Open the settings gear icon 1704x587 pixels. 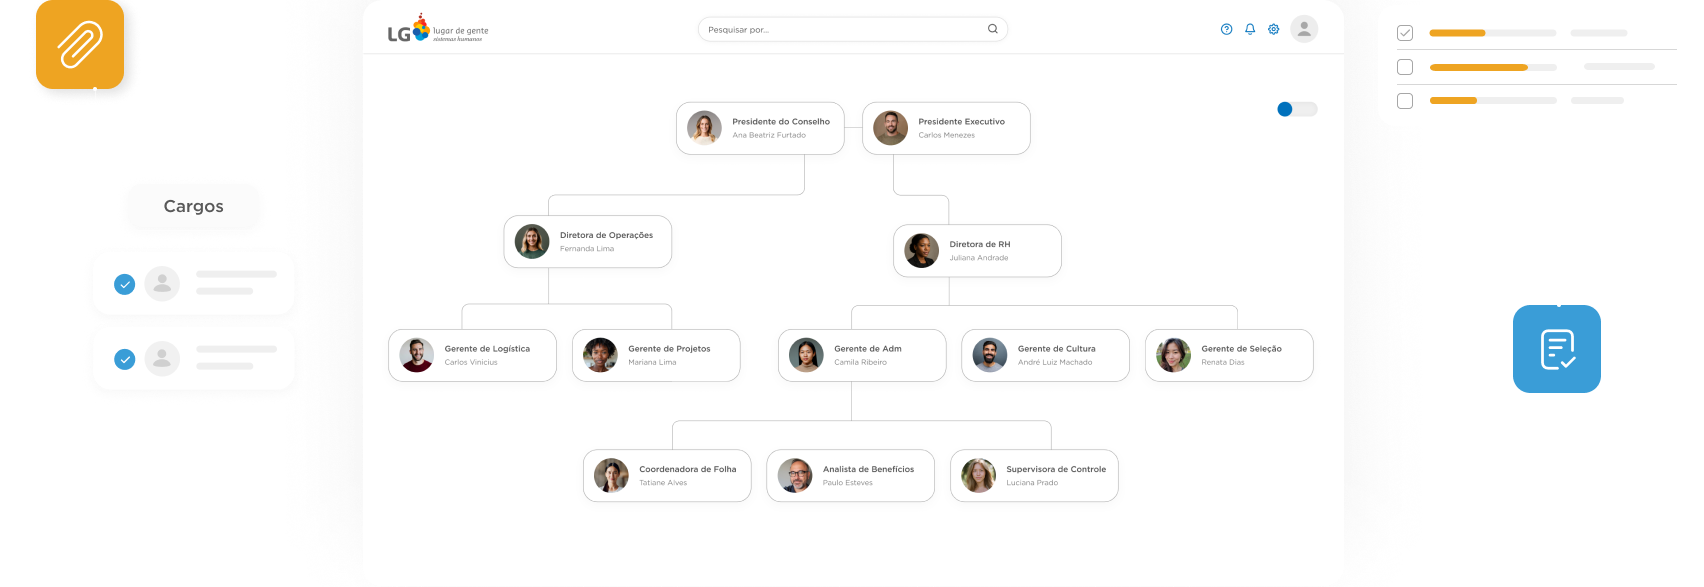pos(1273,29)
